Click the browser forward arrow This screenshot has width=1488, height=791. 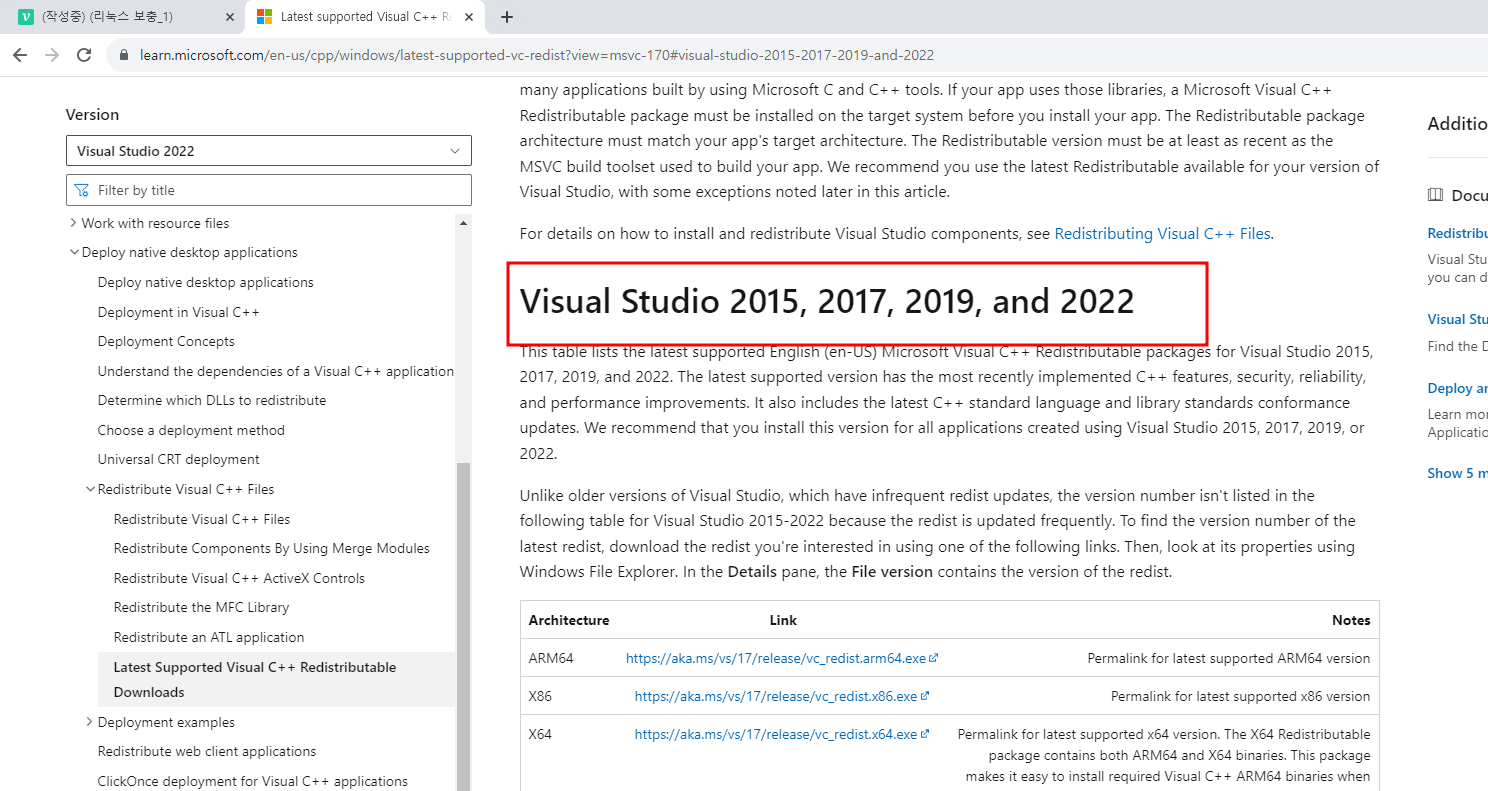[x=52, y=55]
